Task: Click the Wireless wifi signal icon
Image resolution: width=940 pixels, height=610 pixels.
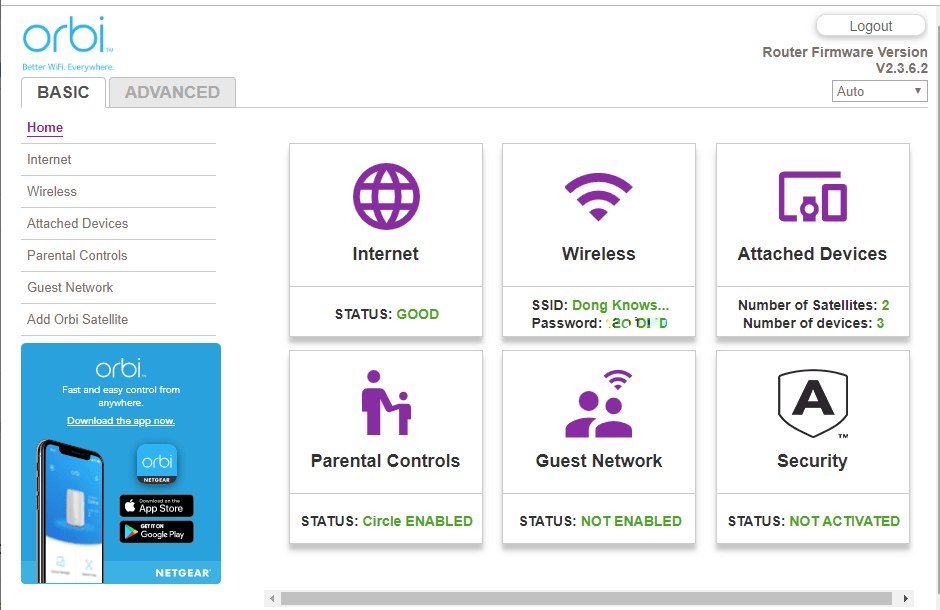Action: (x=598, y=197)
